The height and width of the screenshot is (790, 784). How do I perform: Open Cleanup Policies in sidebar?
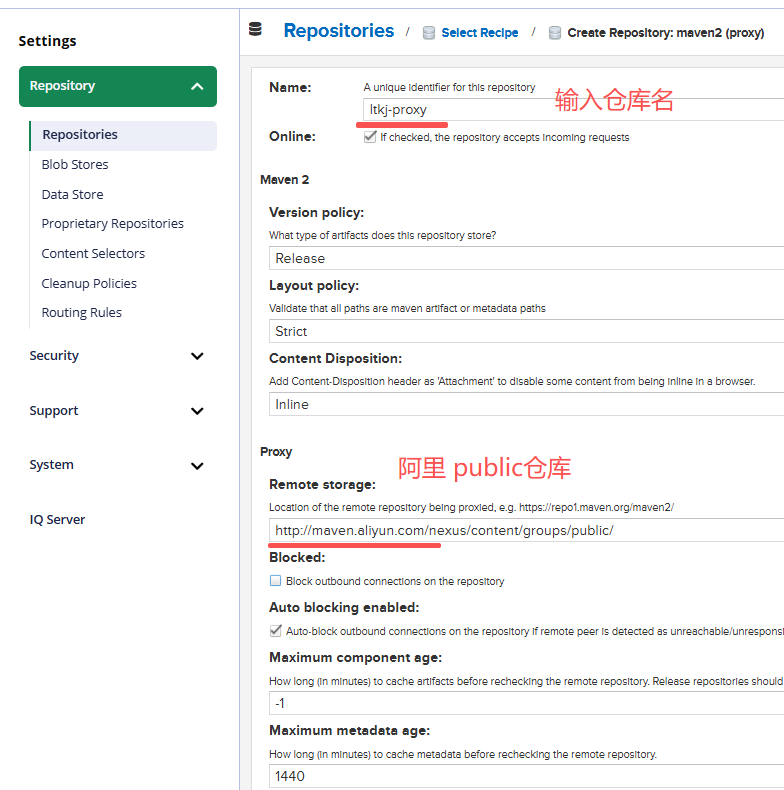click(89, 284)
